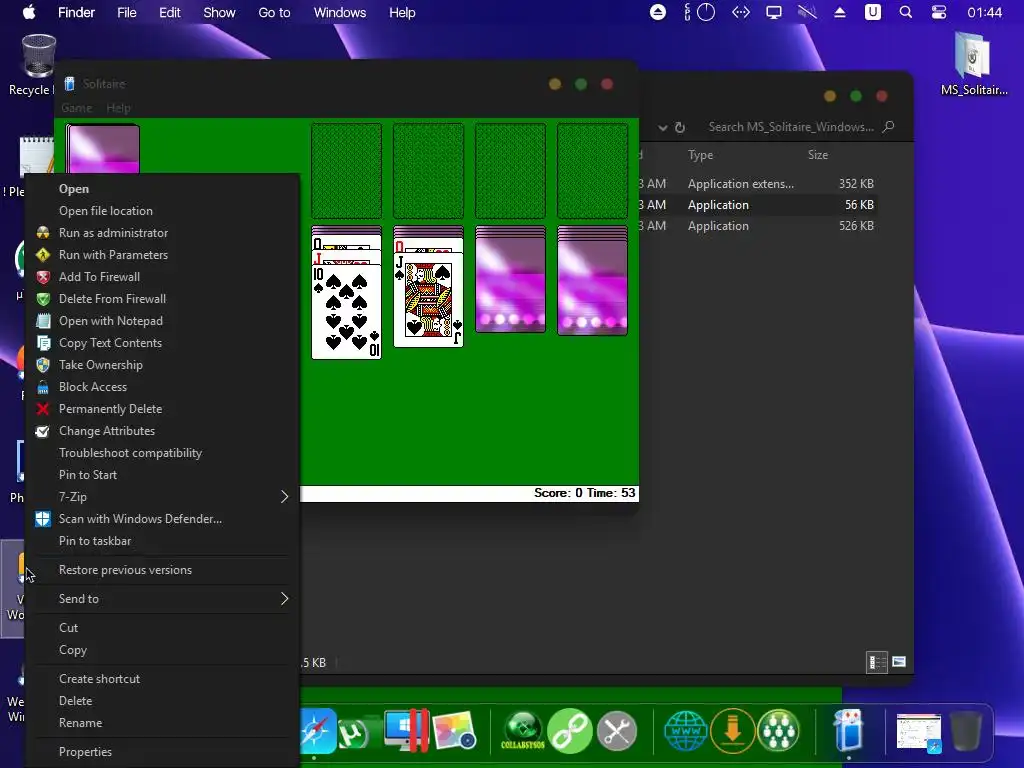Open the Photos icon in dock
1024x768 pixels.
[x=454, y=731]
